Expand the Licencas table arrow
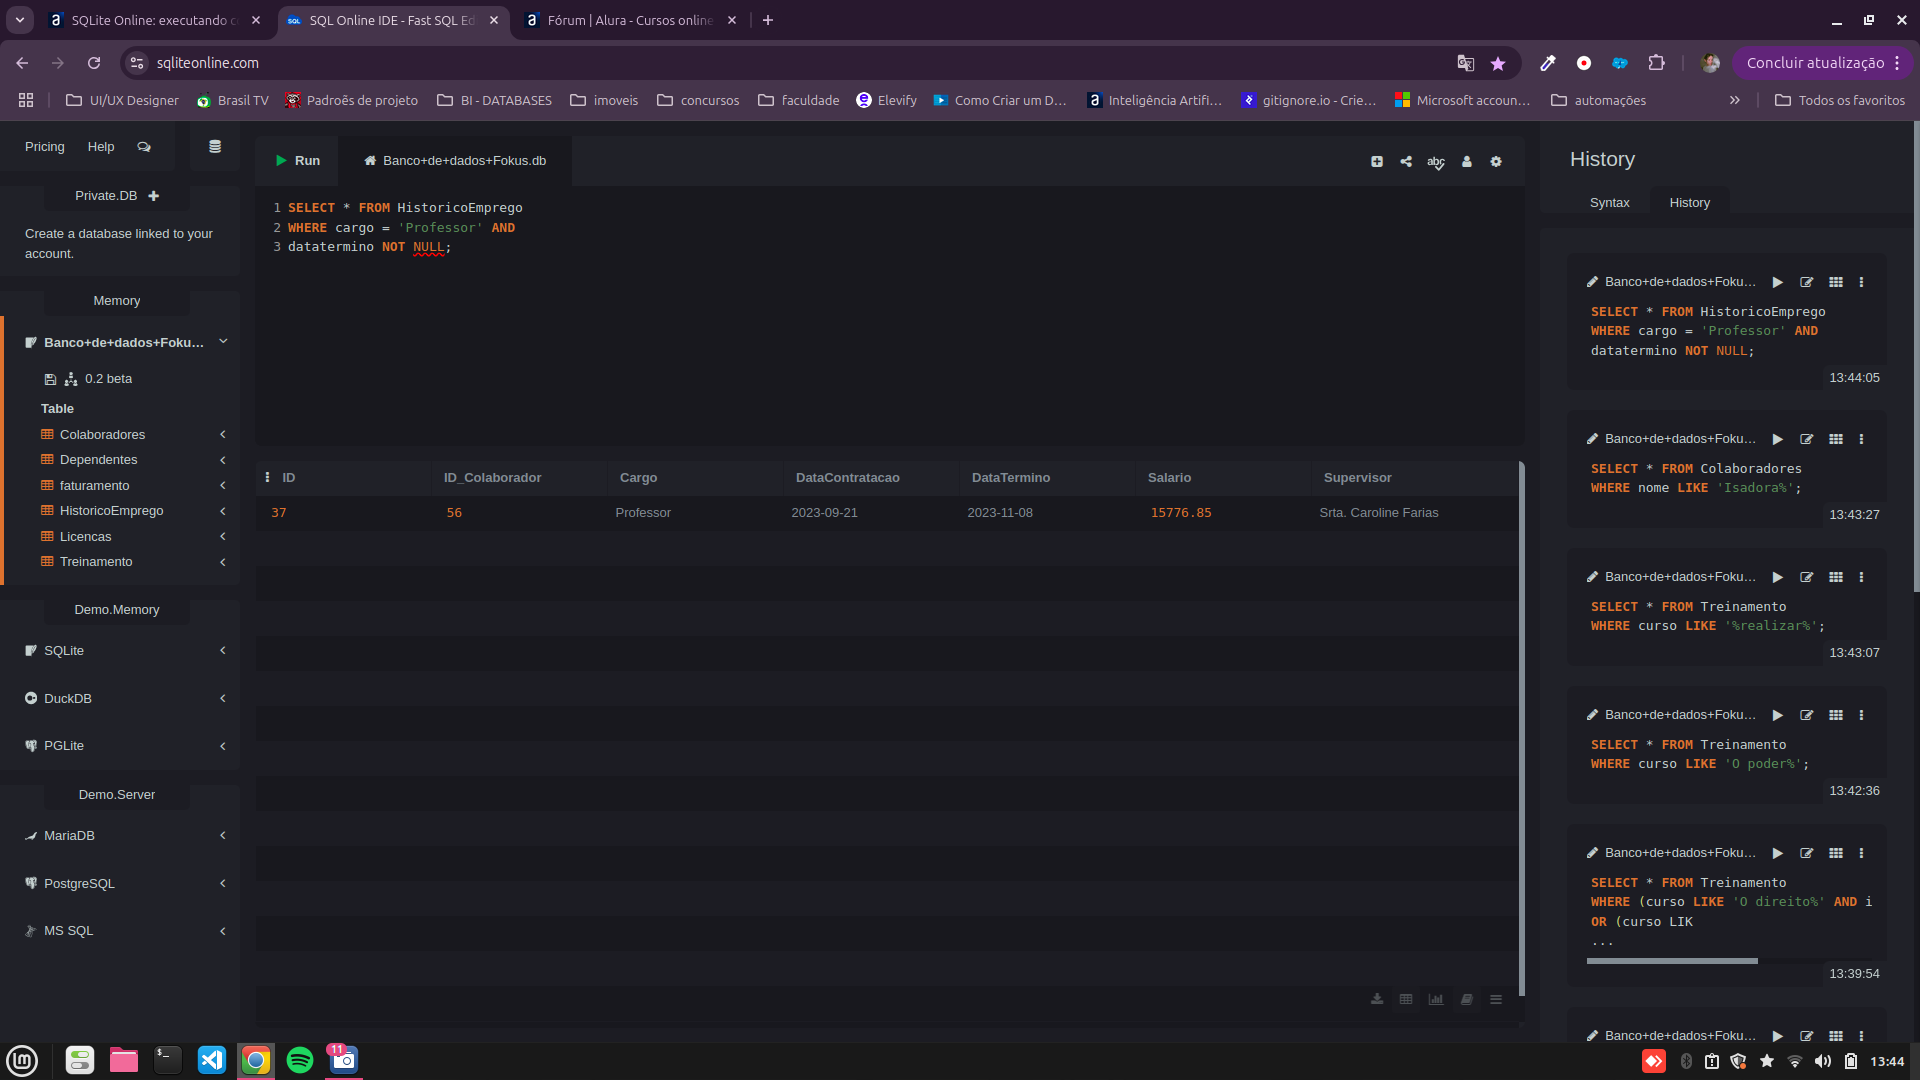Image resolution: width=1920 pixels, height=1080 pixels. tap(223, 537)
